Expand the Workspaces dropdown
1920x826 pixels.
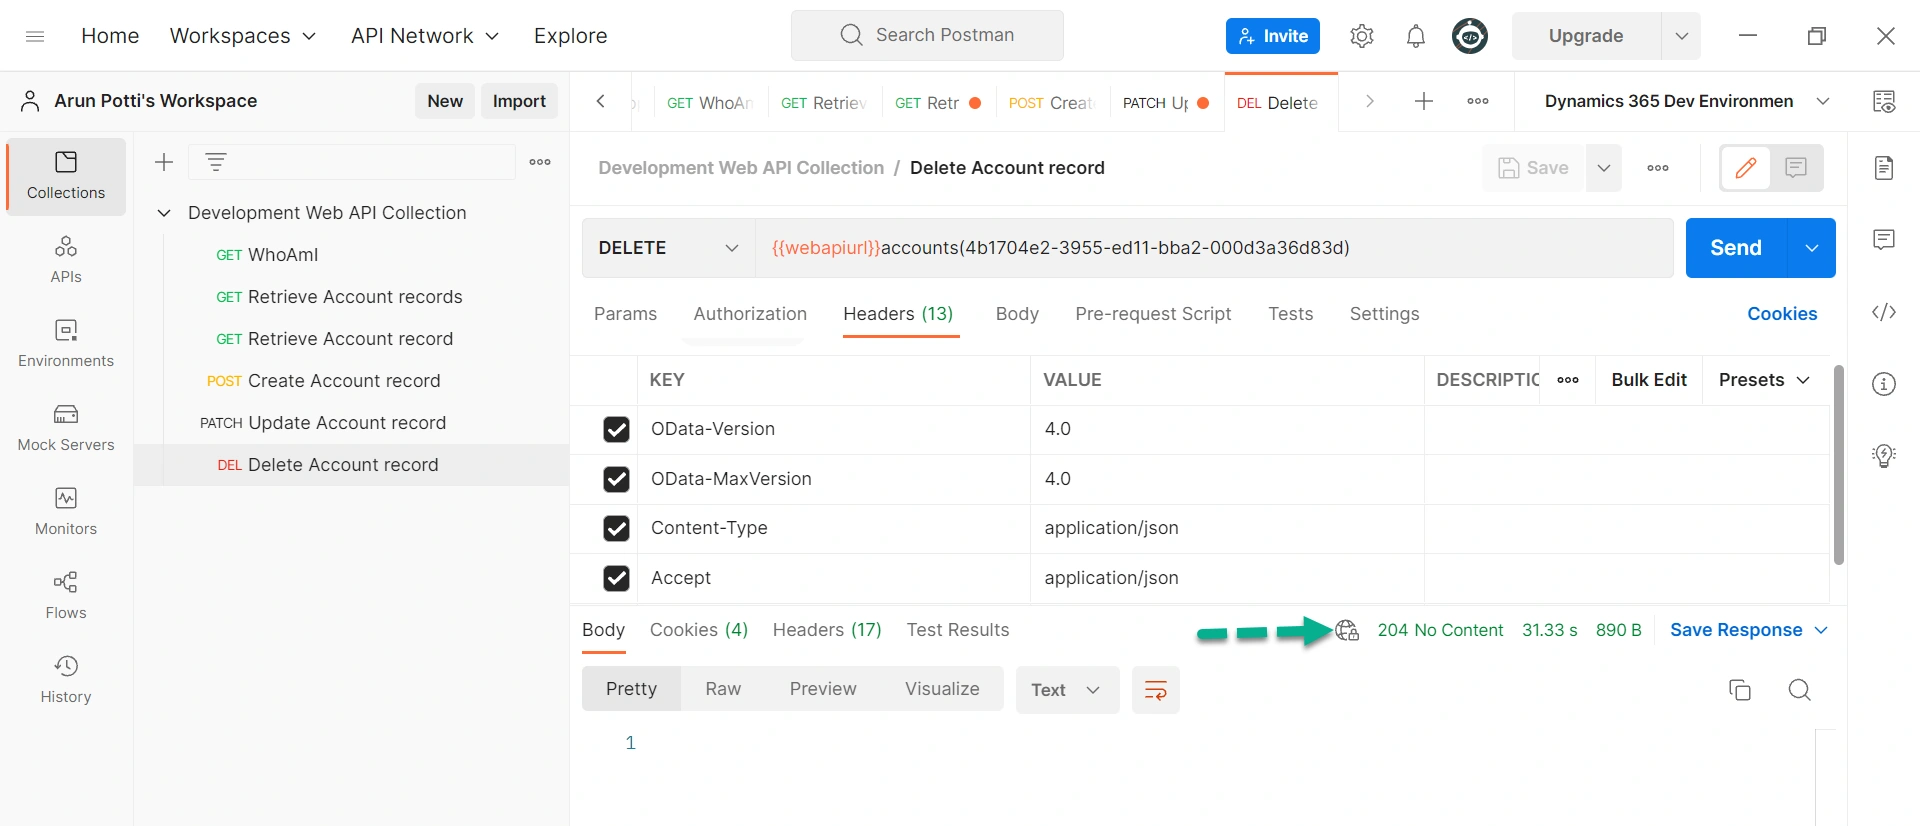pyautogui.click(x=243, y=36)
